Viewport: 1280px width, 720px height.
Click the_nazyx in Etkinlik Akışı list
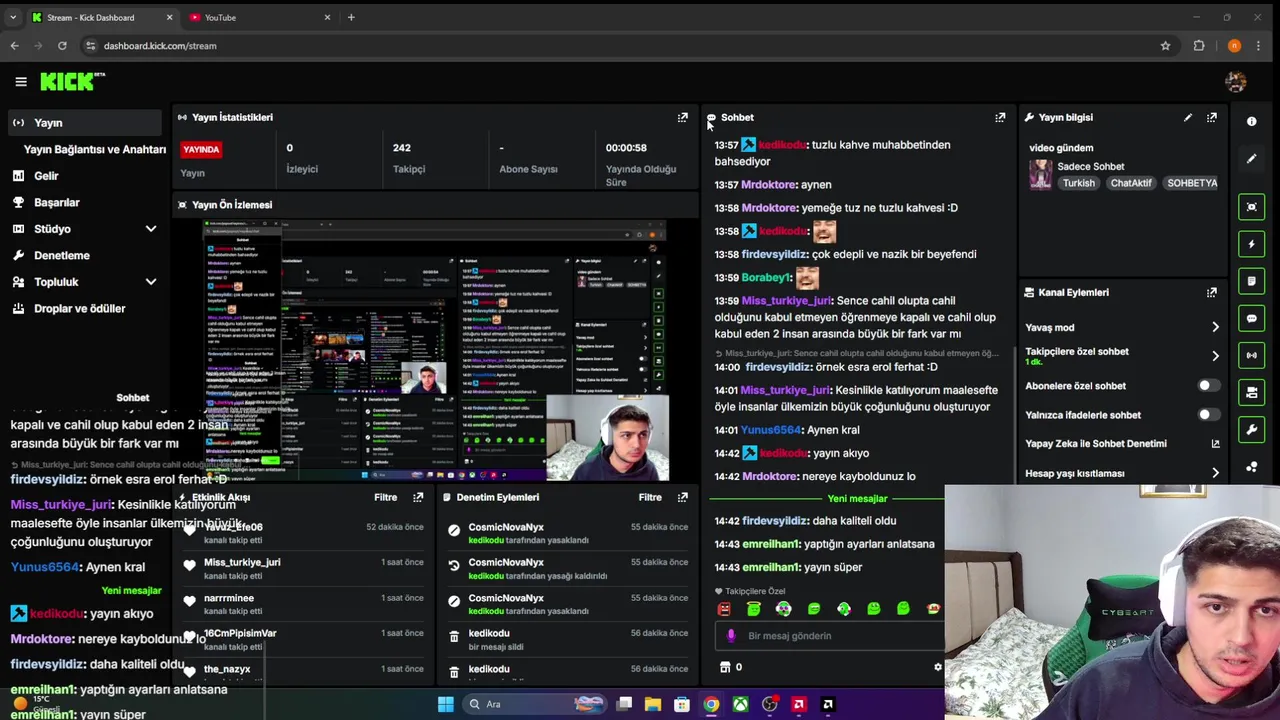(227, 669)
